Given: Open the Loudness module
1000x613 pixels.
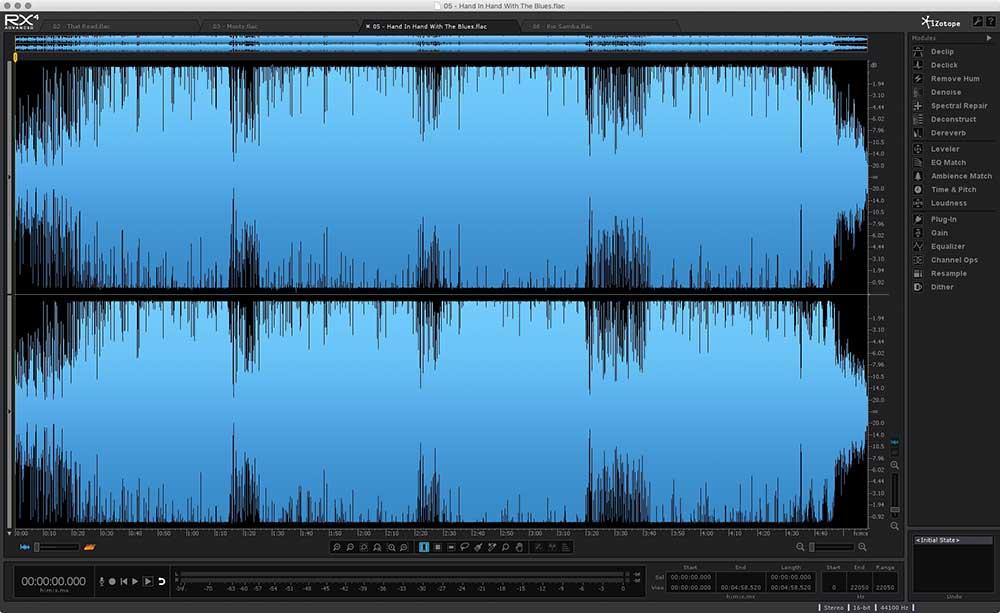Looking at the screenshot, I should click(948, 203).
